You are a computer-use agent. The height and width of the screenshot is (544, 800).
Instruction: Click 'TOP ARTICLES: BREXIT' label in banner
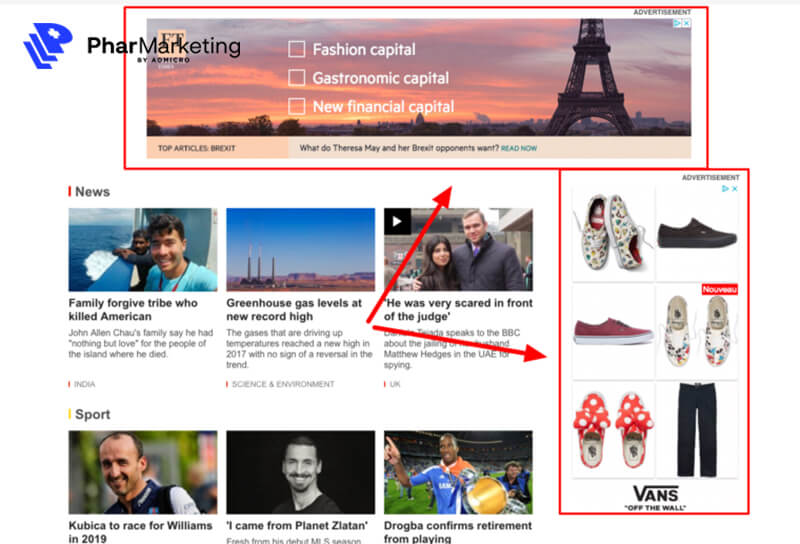[196, 149]
